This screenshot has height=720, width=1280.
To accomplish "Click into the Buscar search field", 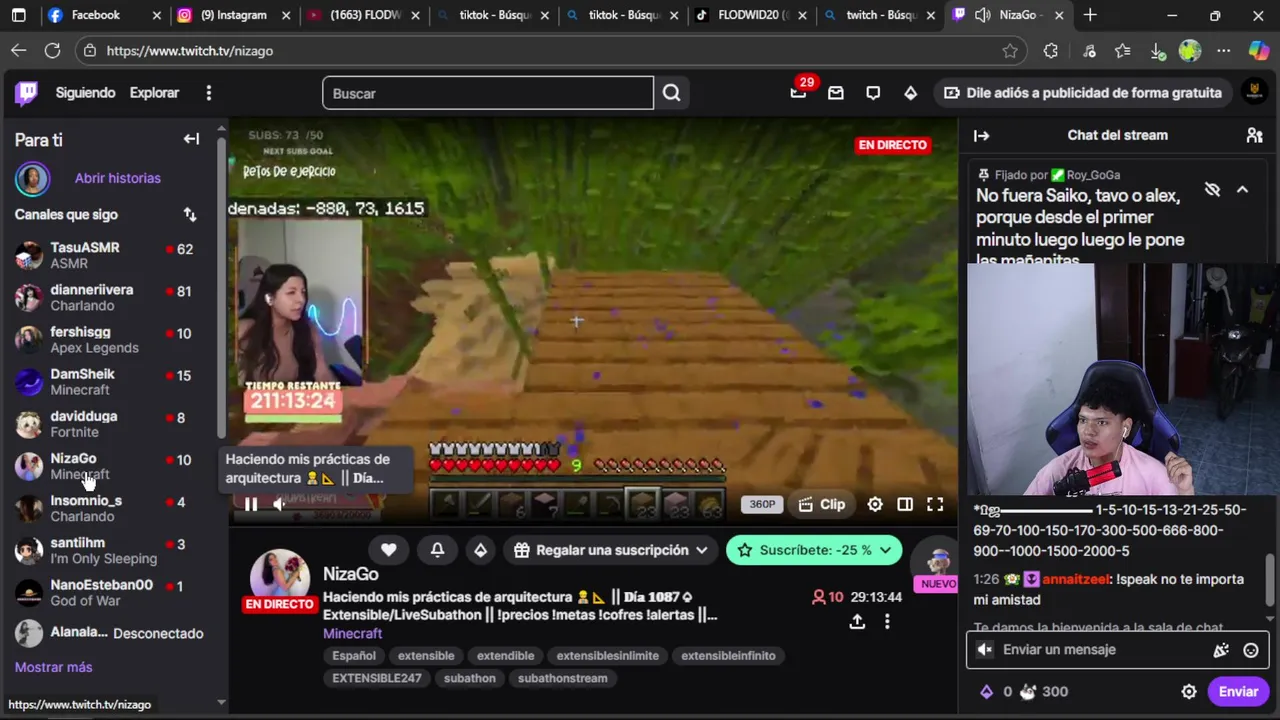I will coord(488,93).
